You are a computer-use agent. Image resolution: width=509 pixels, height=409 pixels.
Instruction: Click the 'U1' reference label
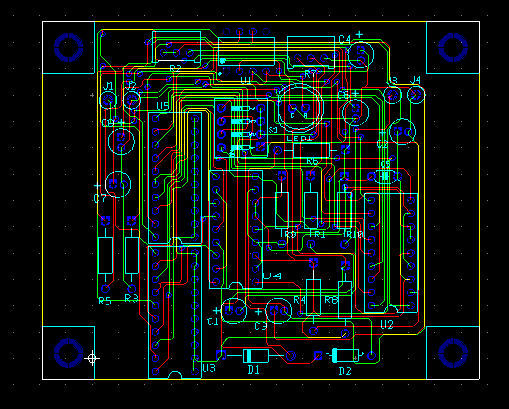coord(246,80)
